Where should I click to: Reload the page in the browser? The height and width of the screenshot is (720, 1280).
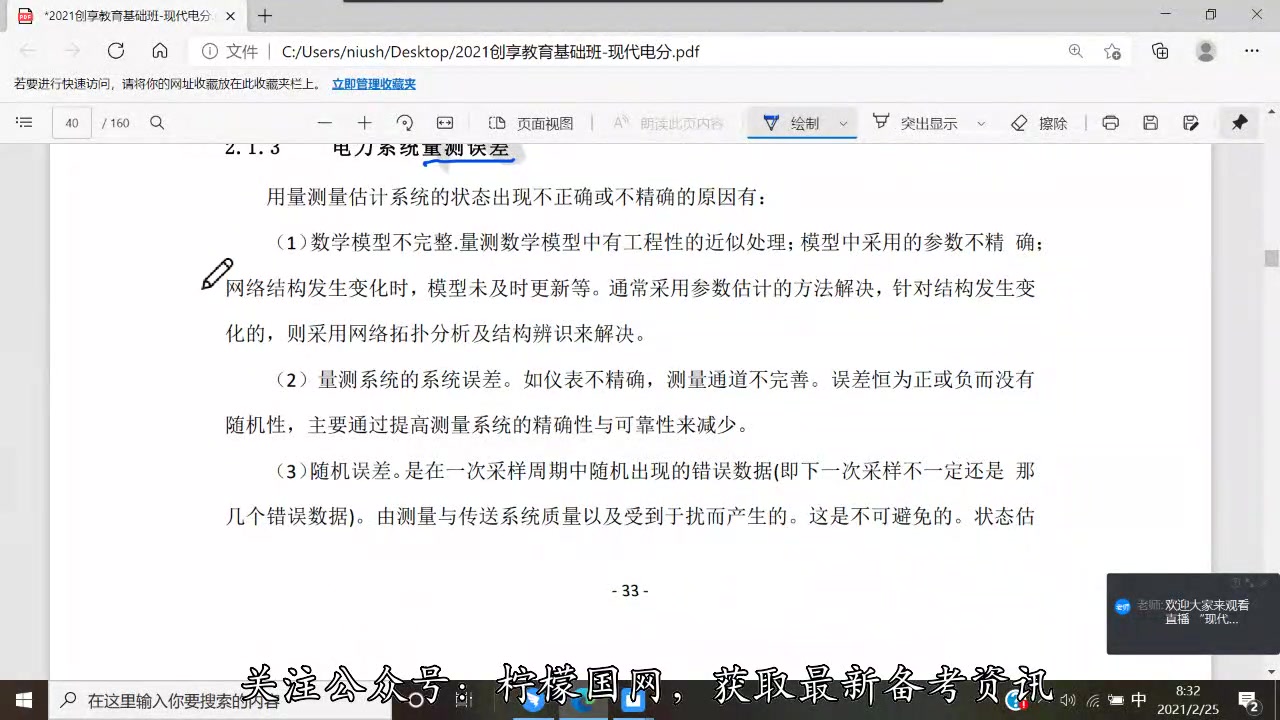[116, 51]
